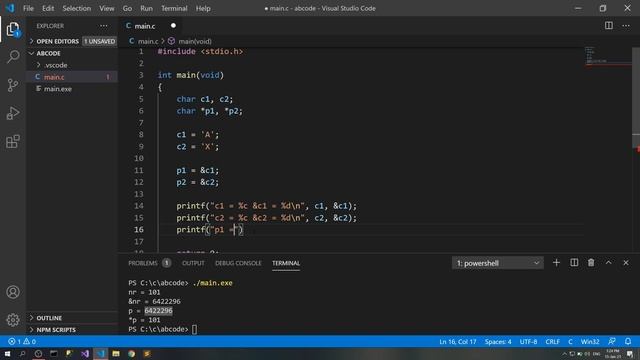Open Windows Start button
The height and width of the screenshot is (360, 640).
click(x=7, y=353)
